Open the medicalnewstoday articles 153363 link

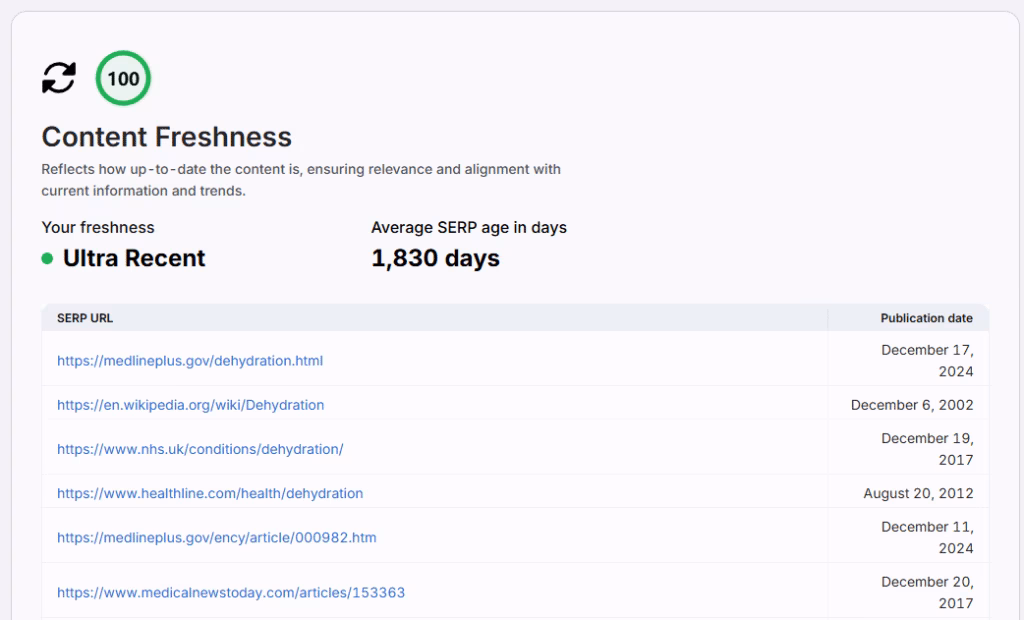click(x=231, y=592)
